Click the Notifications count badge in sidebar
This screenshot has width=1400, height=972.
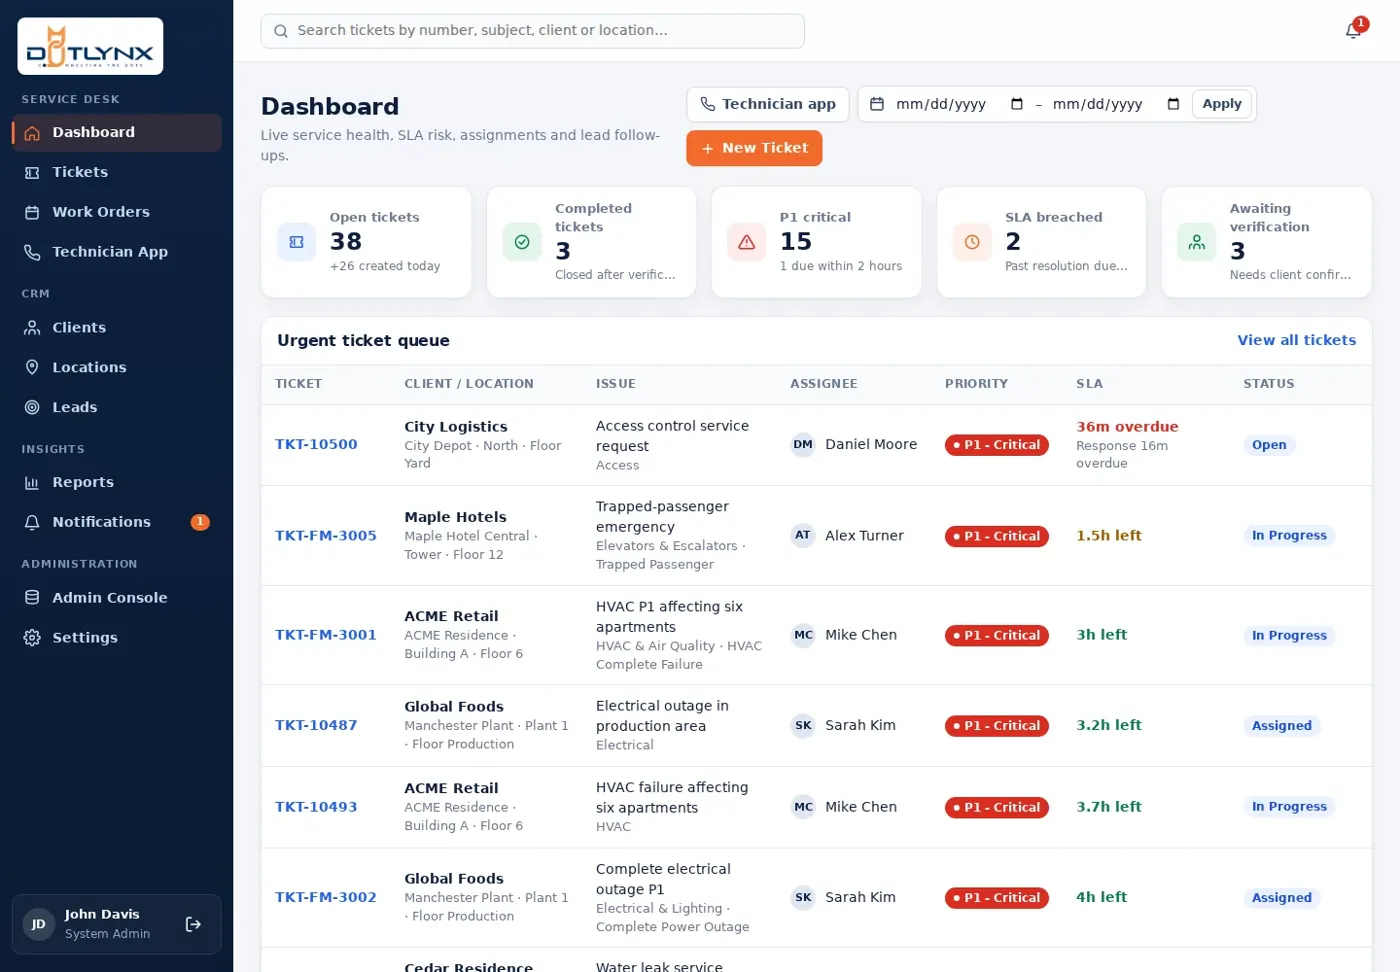tap(200, 522)
